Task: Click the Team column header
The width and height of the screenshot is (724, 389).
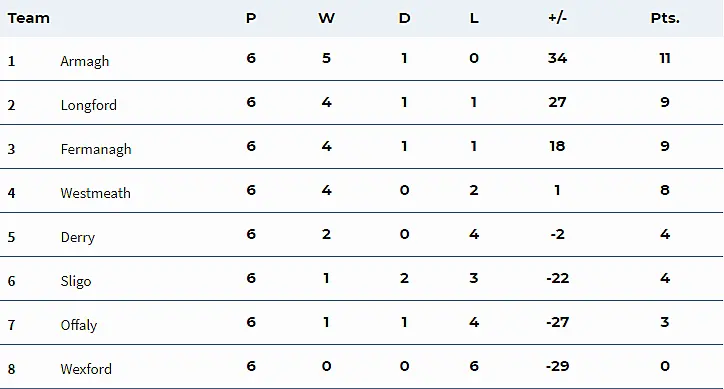Action: [x=28, y=18]
